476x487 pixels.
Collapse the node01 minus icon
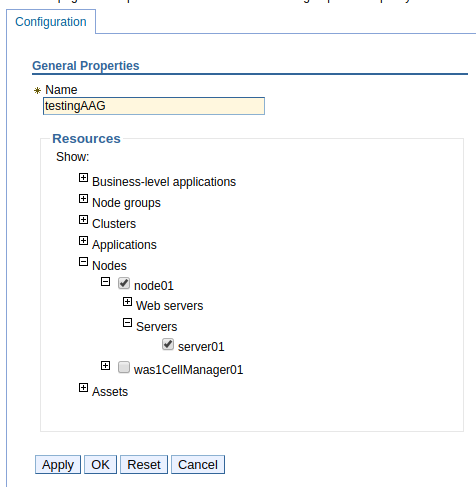coord(105,282)
